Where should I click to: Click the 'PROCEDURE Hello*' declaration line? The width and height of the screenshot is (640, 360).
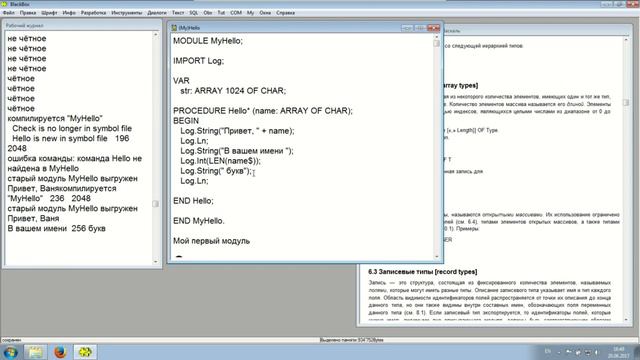(263, 111)
